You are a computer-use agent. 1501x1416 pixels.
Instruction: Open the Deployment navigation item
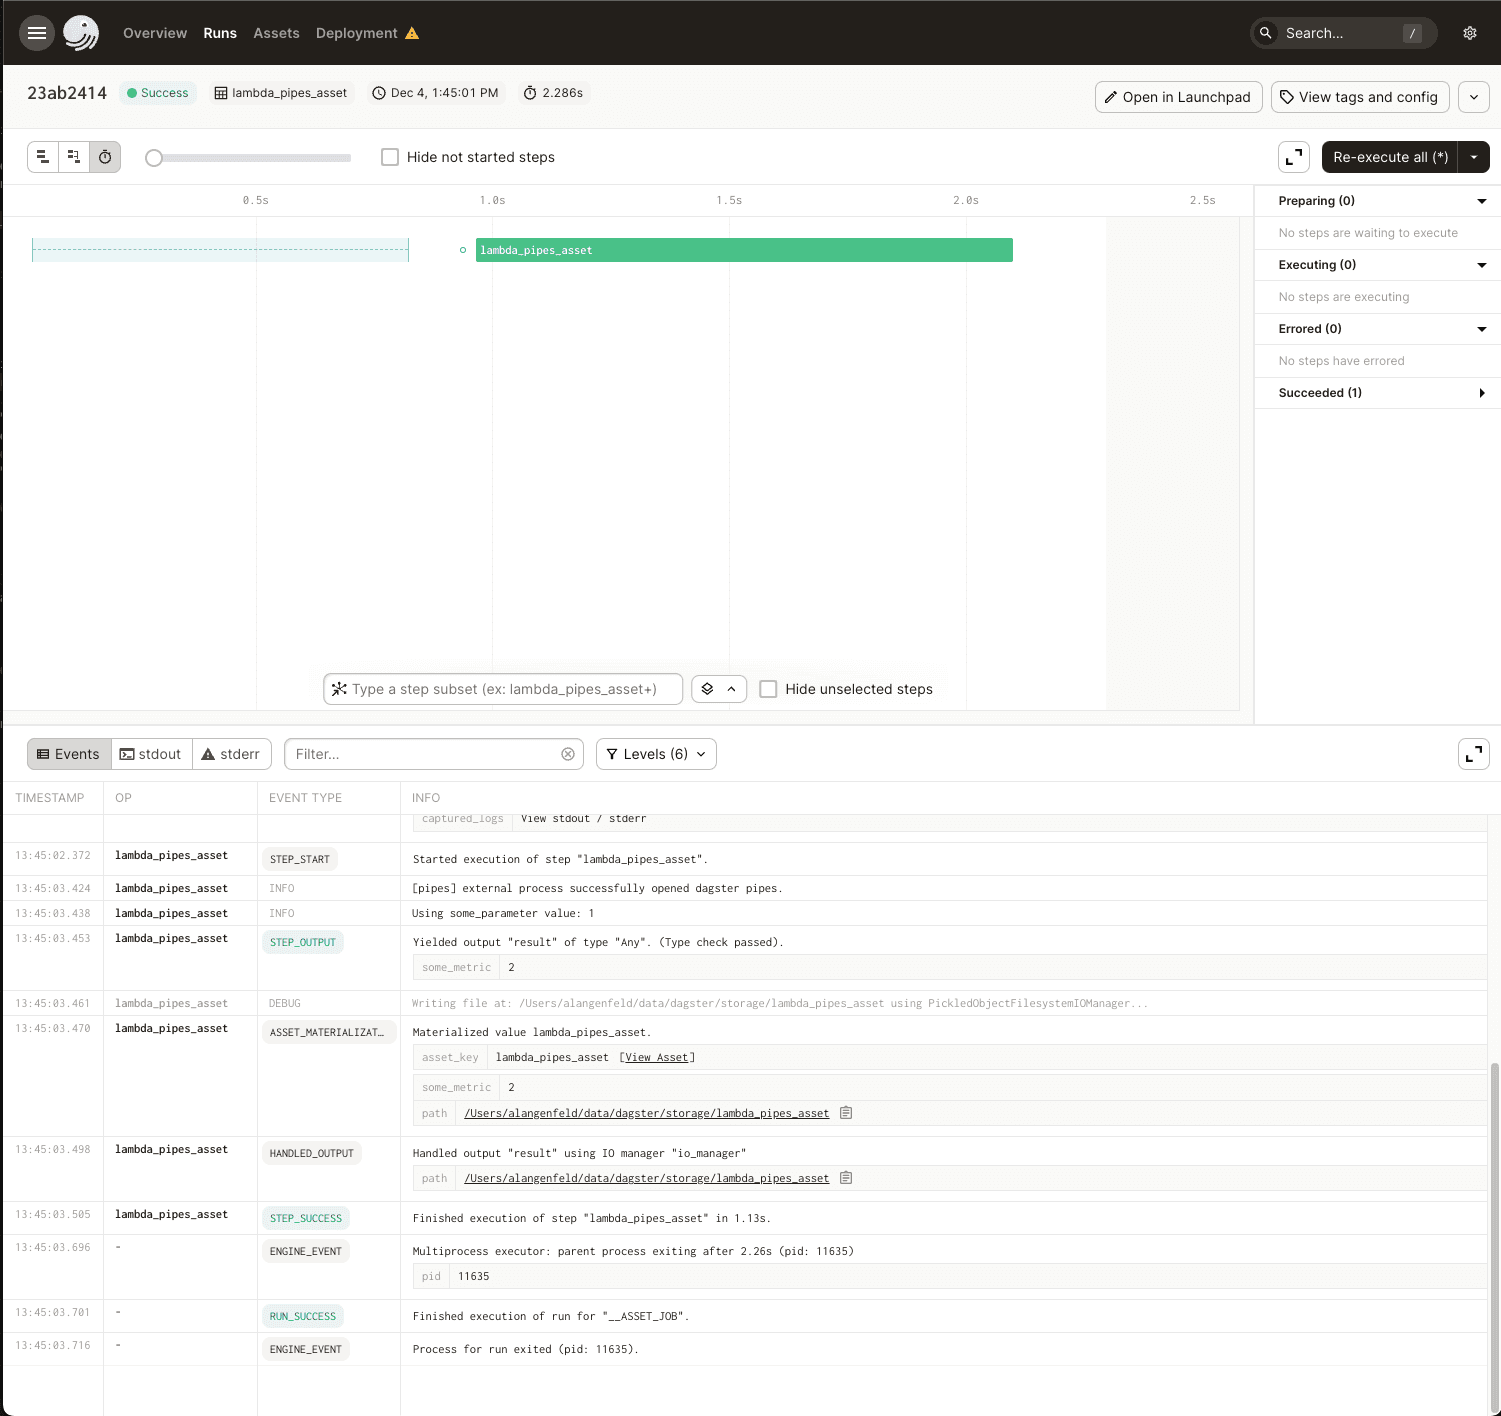coord(356,32)
